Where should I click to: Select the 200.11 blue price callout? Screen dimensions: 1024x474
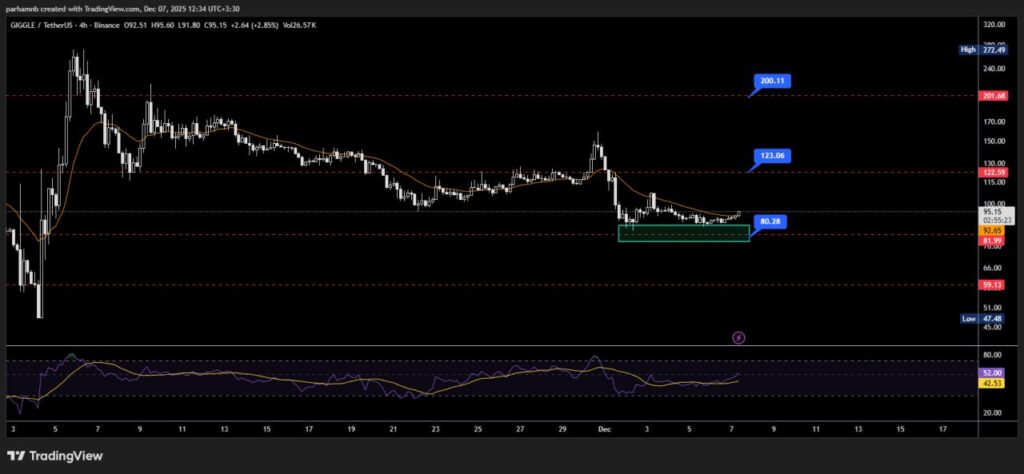[x=773, y=80]
